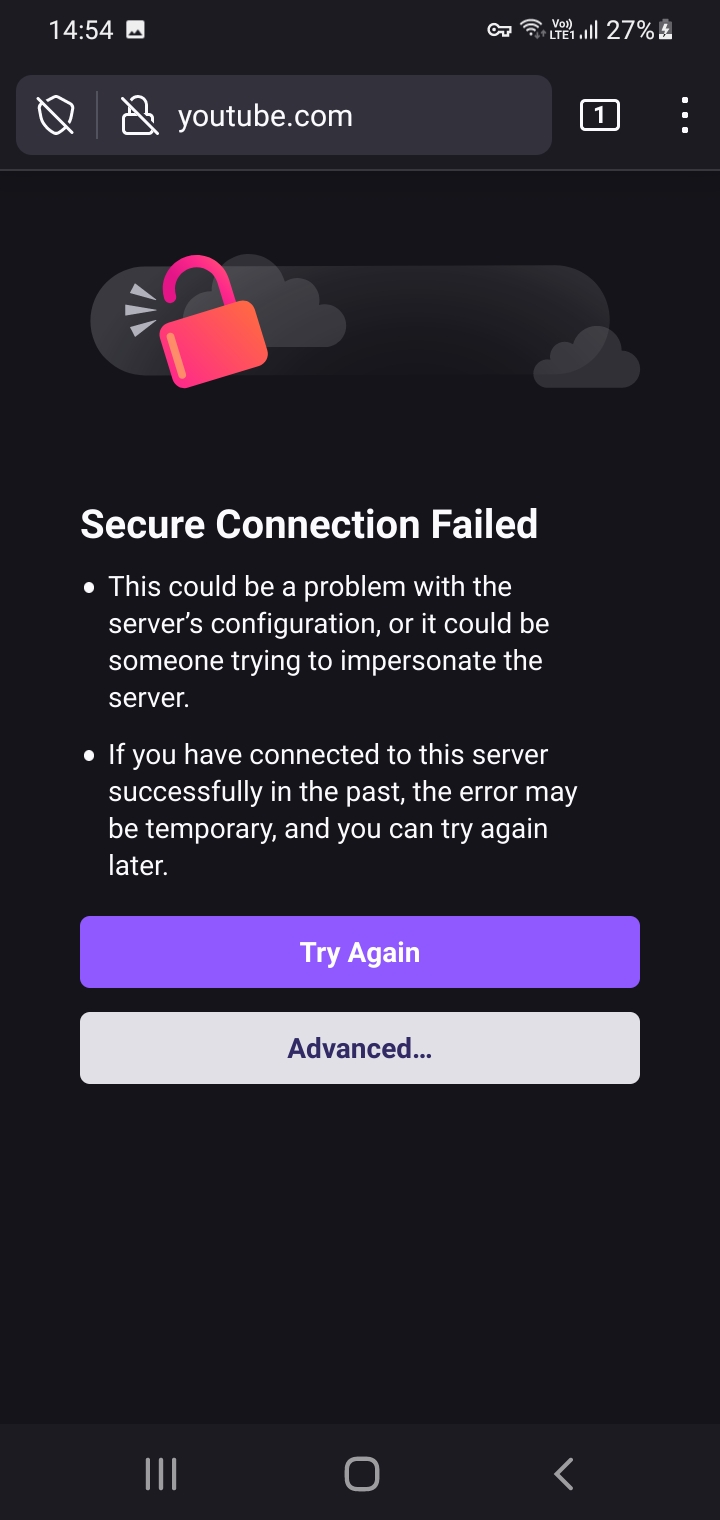The width and height of the screenshot is (720, 1520).
Task: Open the three-dot browser menu
Action: (x=684, y=116)
